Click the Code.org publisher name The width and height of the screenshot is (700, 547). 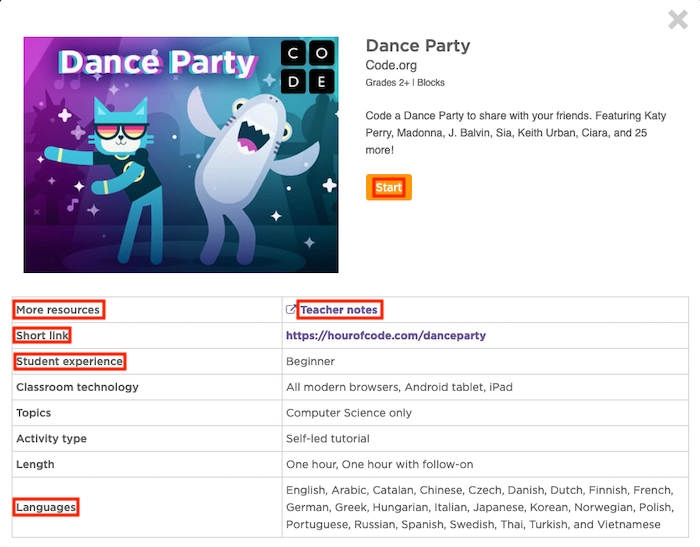(x=391, y=65)
